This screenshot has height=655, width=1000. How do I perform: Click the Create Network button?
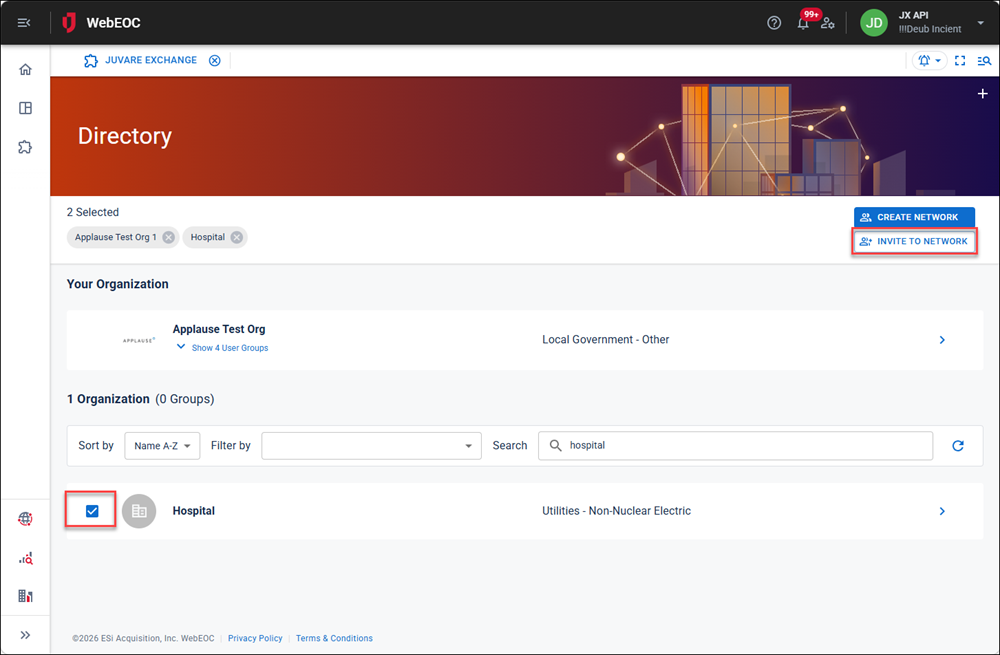[x=914, y=217]
